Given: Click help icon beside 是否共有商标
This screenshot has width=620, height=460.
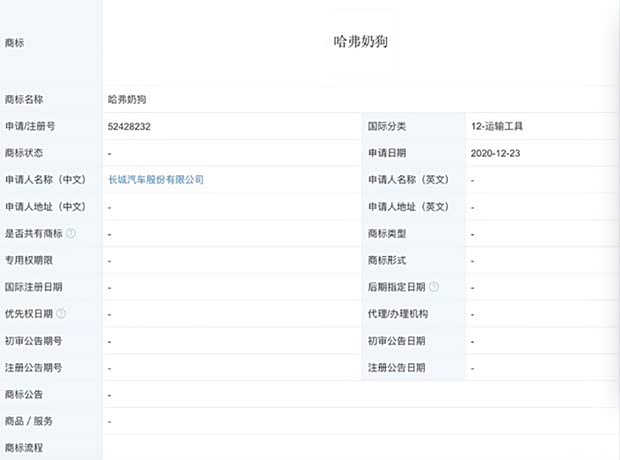Looking at the screenshot, I should click(71, 234).
